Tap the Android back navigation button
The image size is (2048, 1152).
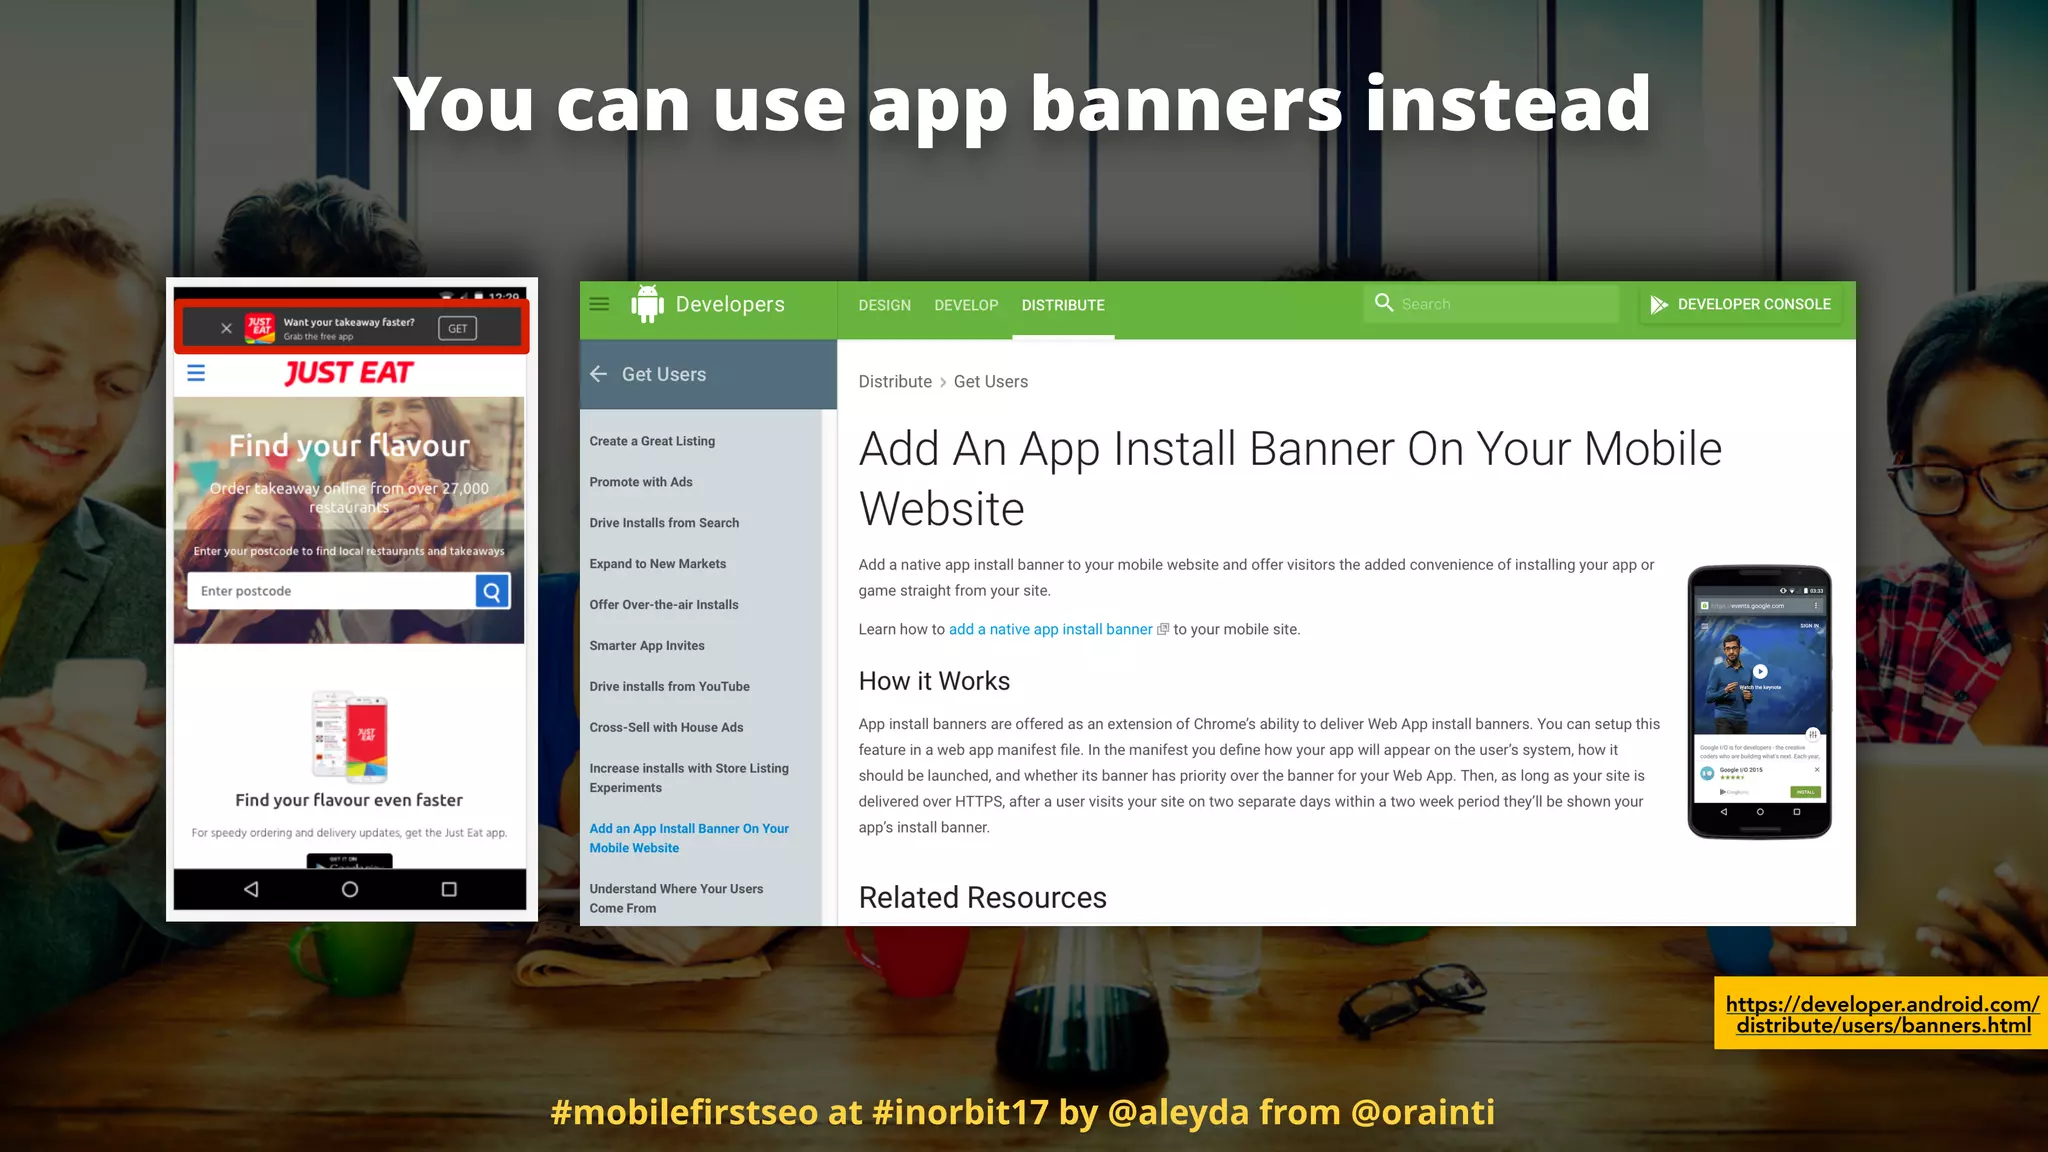pyautogui.click(x=251, y=889)
